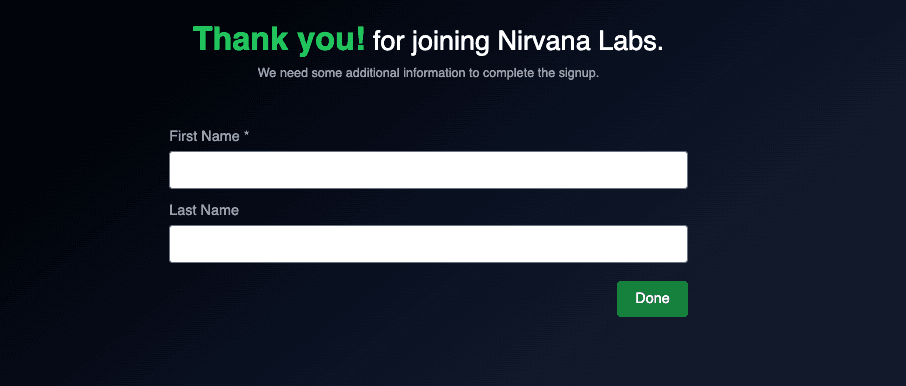
Task: Submit the signup form with Done
Action: tap(652, 299)
